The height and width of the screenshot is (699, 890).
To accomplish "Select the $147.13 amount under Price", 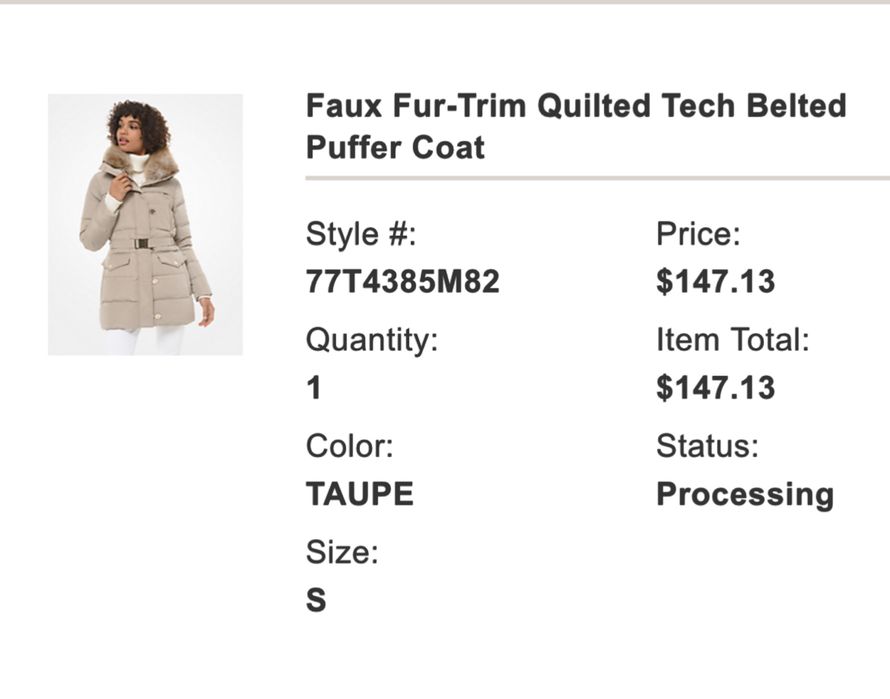I will point(715,282).
